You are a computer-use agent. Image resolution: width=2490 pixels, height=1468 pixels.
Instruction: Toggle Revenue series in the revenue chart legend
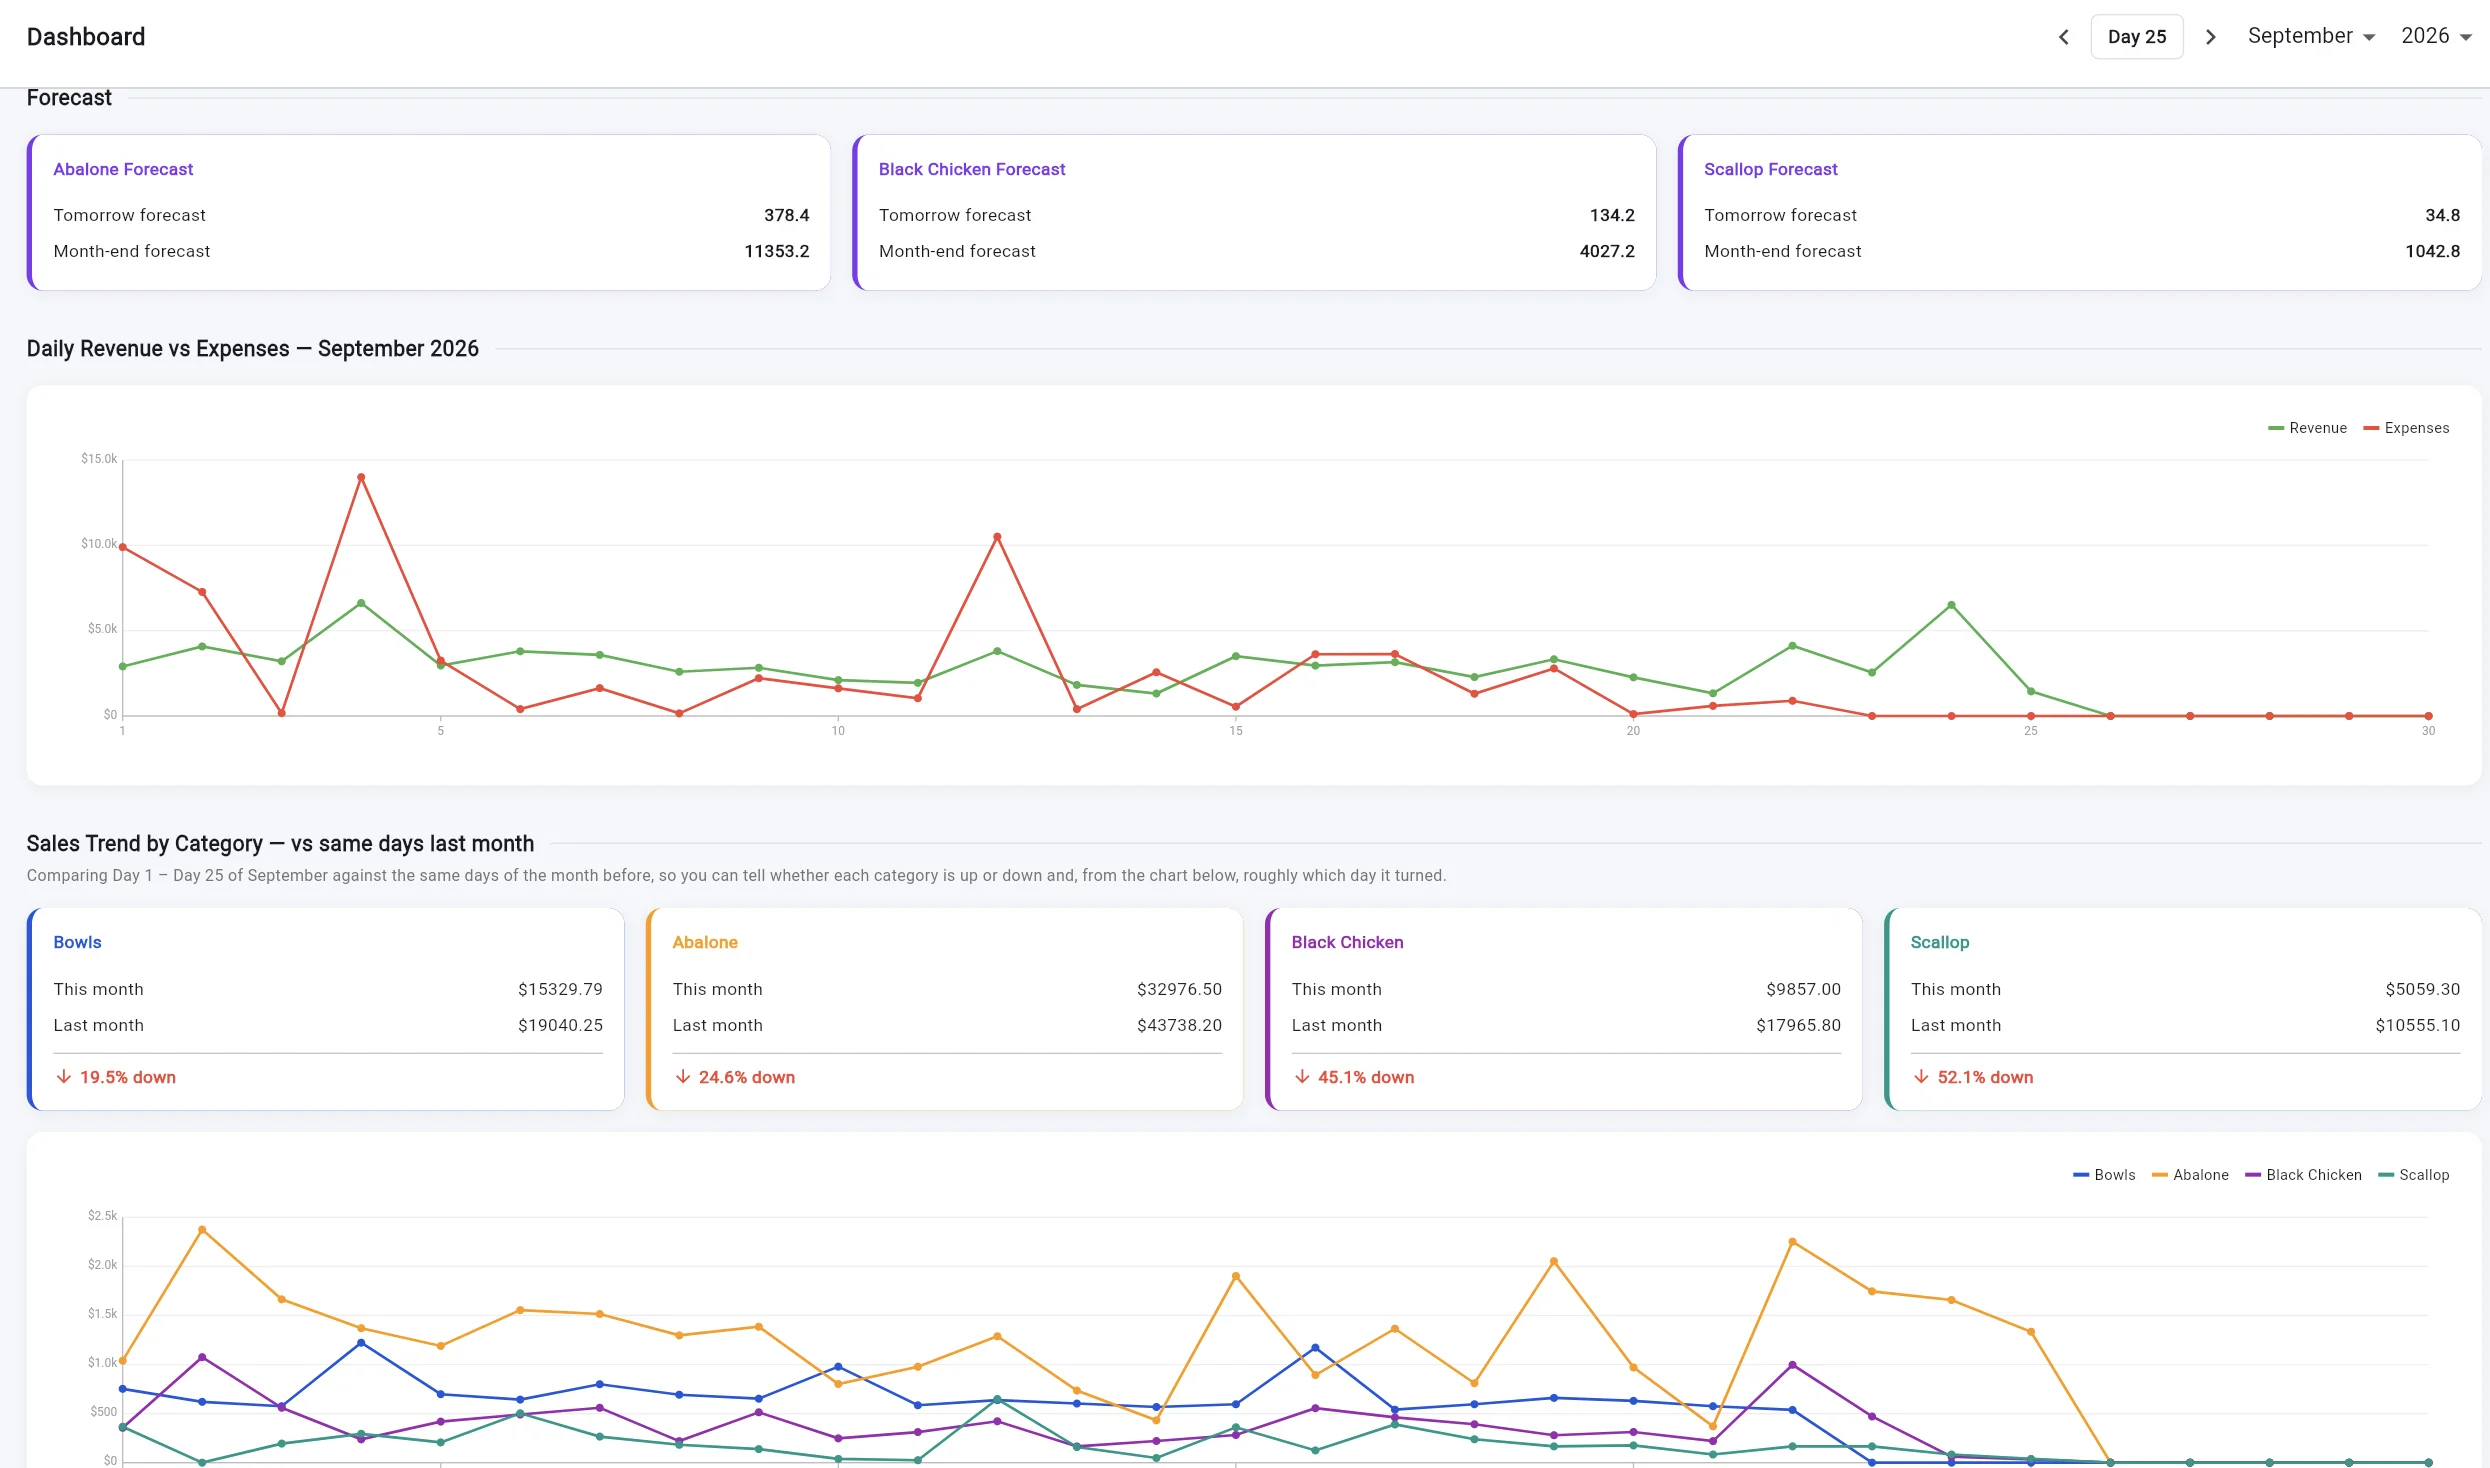point(2307,428)
